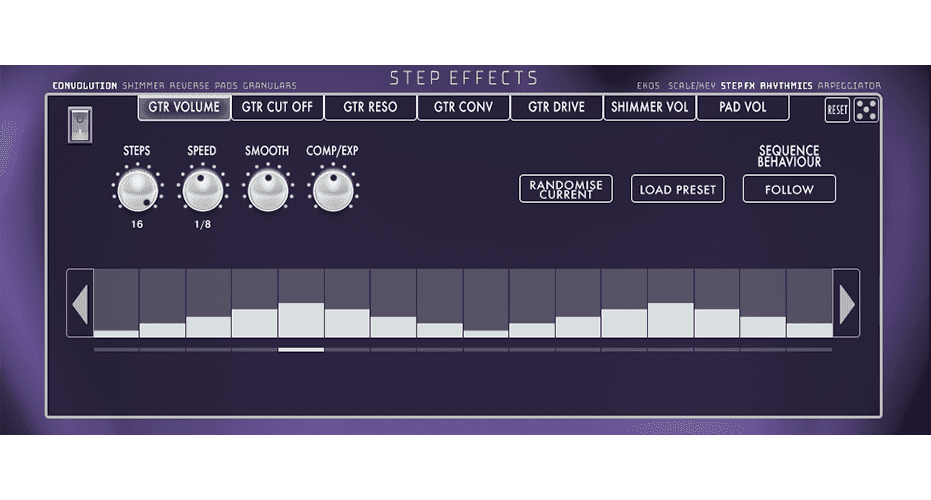Click RANDOMISE CURRENT button

tap(566, 189)
